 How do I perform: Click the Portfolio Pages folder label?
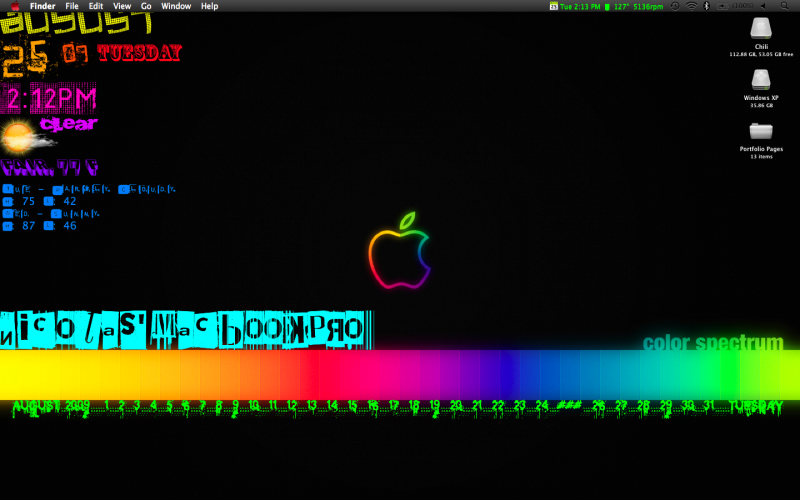pyautogui.click(x=761, y=149)
